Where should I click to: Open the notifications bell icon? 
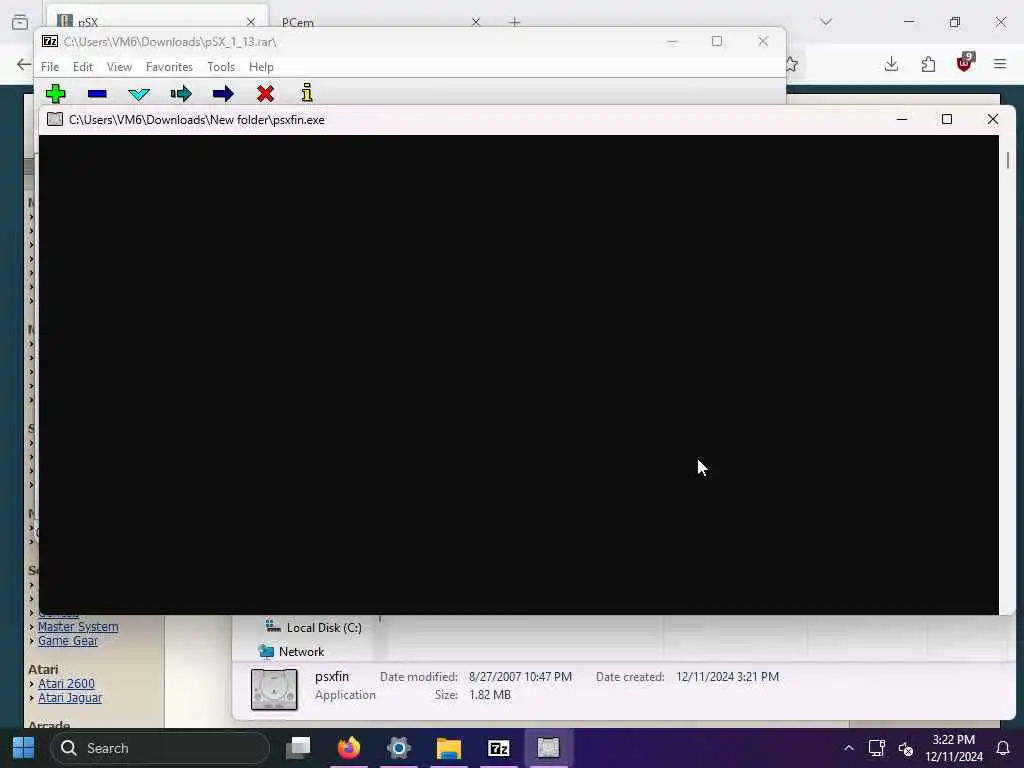pyautogui.click(x=1003, y=748)
